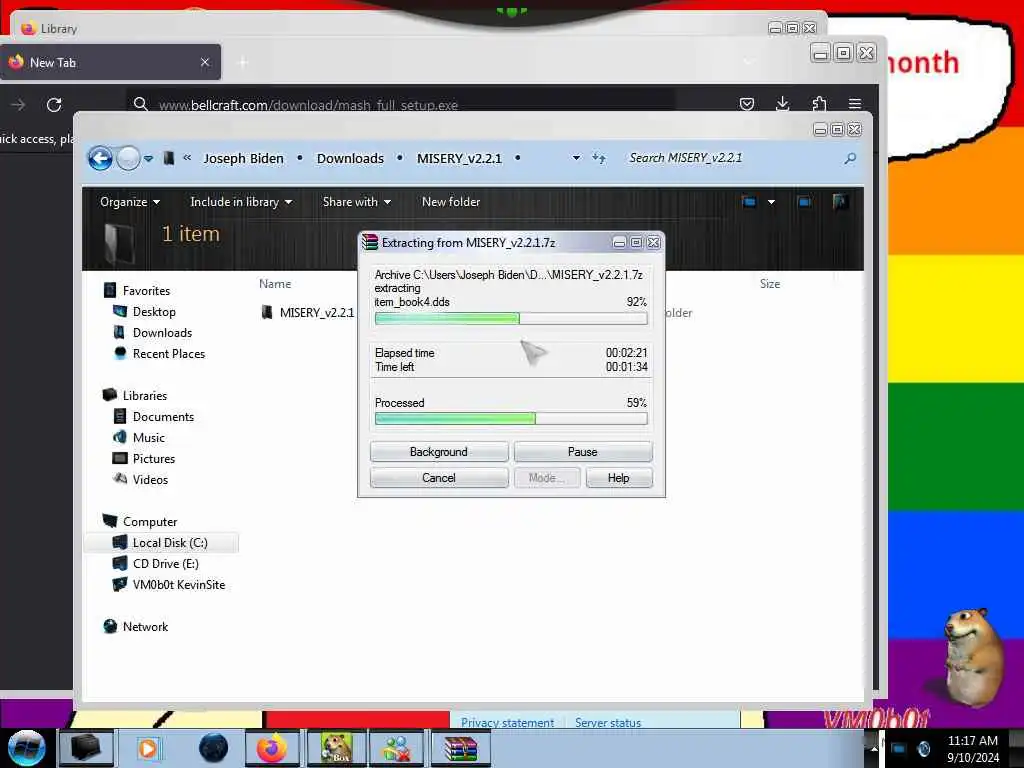Click the item_book4.dds file progress bar
1024x768 pixels.
tap(511, 319)
